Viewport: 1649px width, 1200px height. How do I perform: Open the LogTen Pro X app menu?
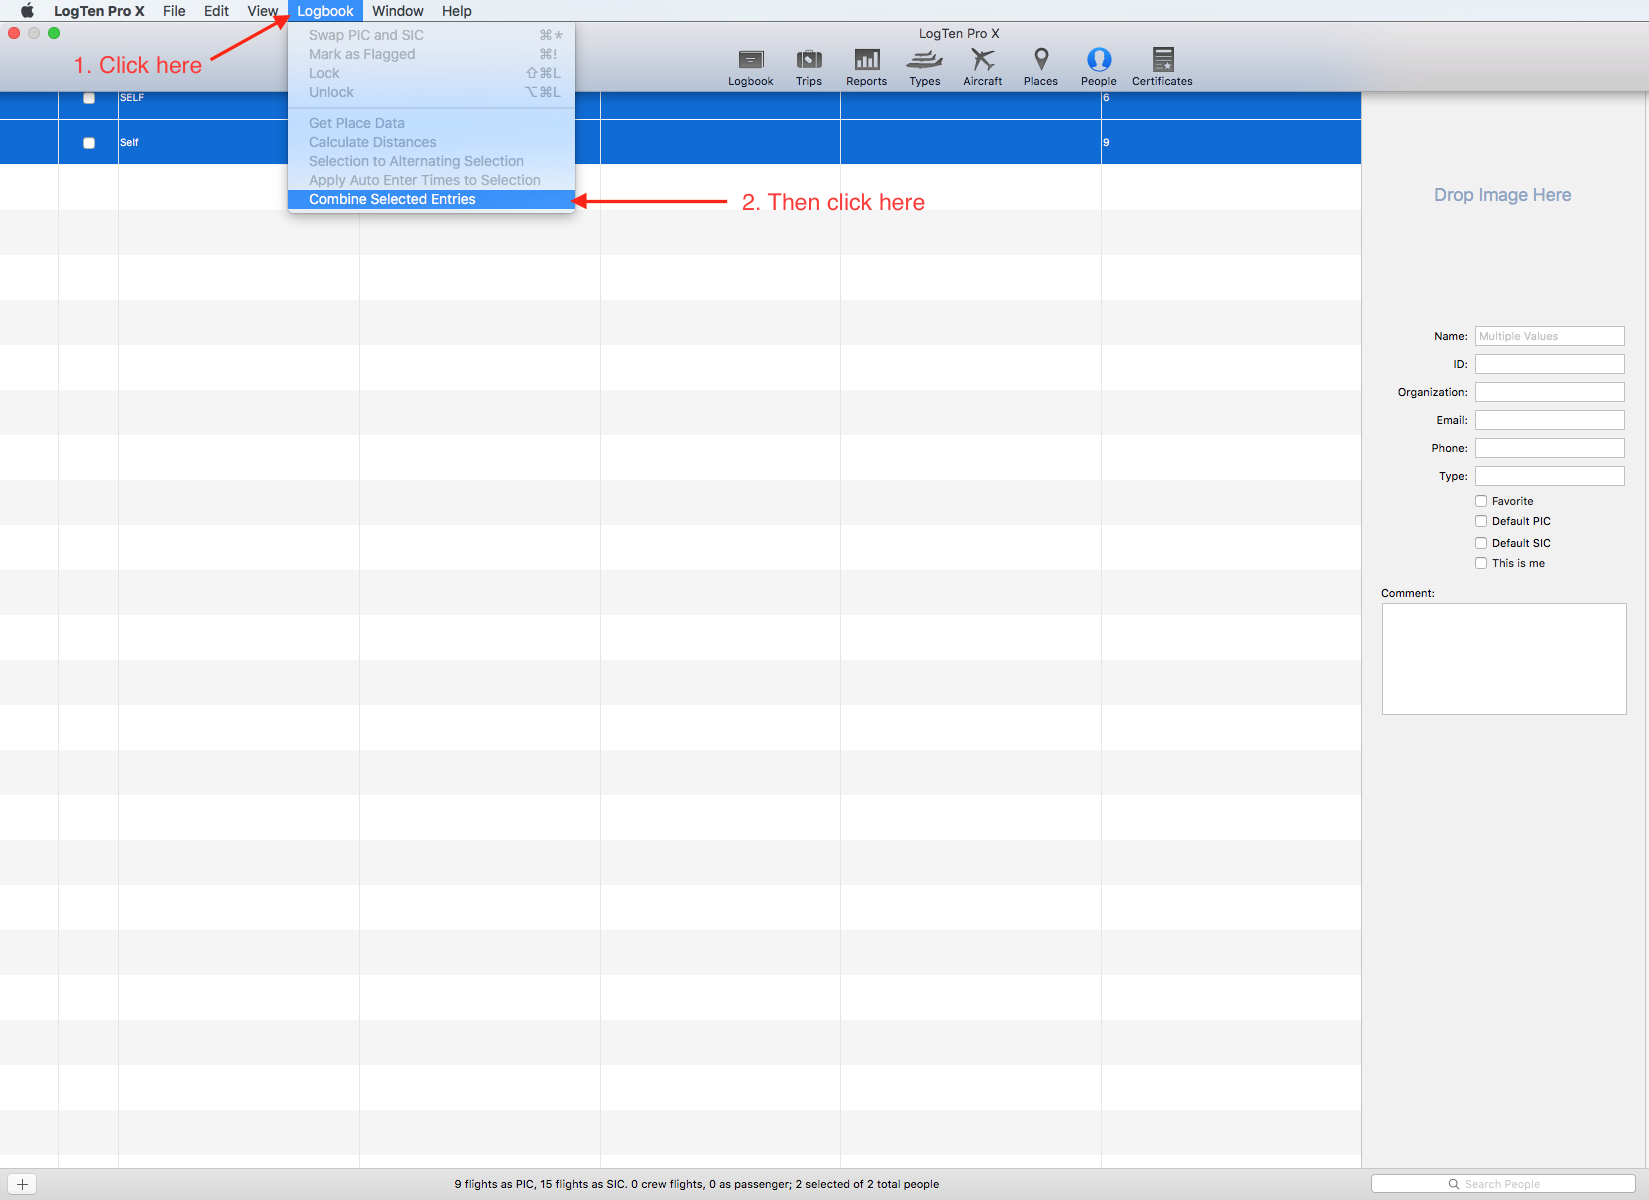pos(99,11)
